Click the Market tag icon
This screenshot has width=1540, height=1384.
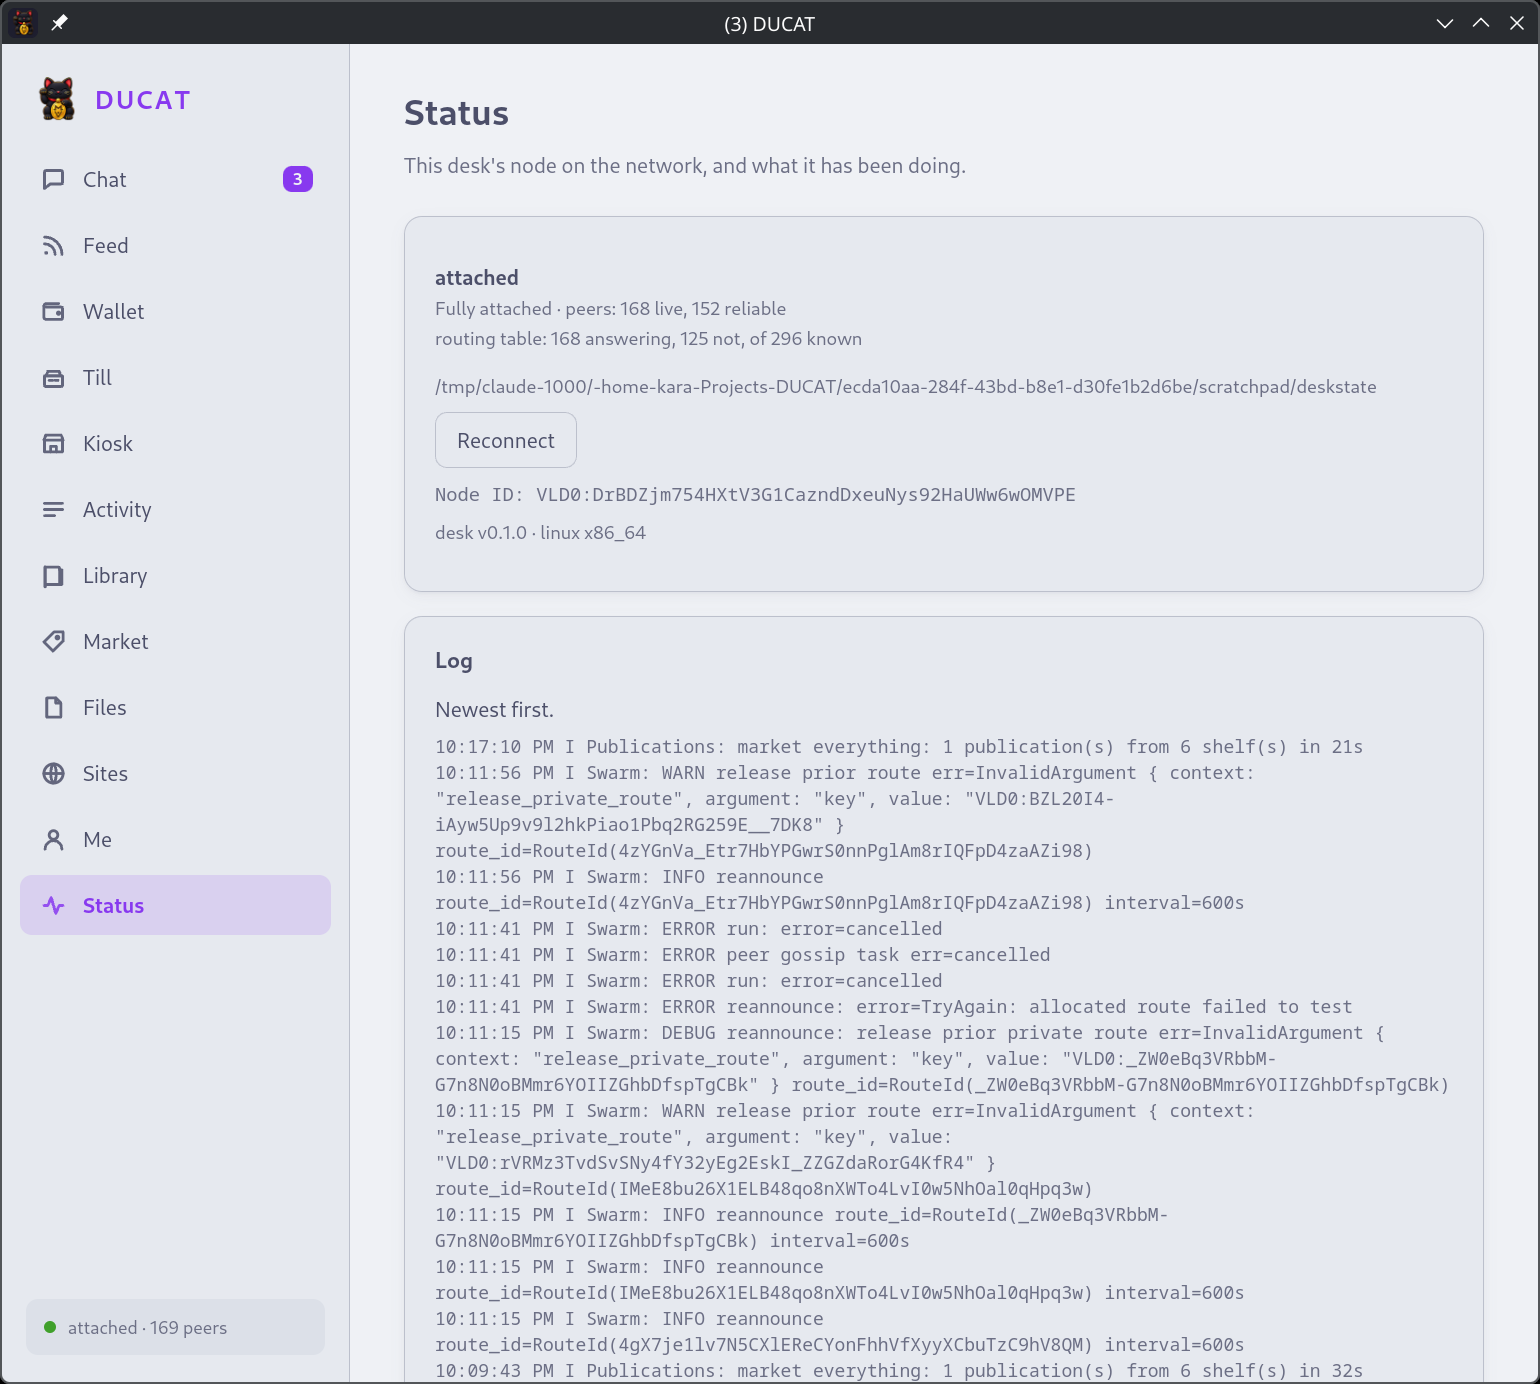[x=54, y=642]
